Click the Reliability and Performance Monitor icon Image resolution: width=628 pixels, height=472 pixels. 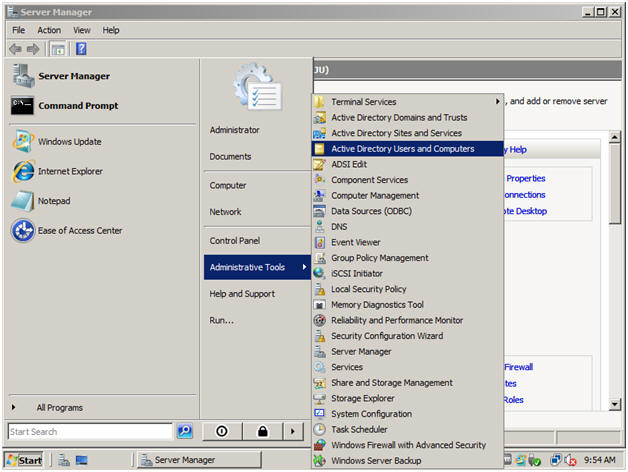(319, 320)
